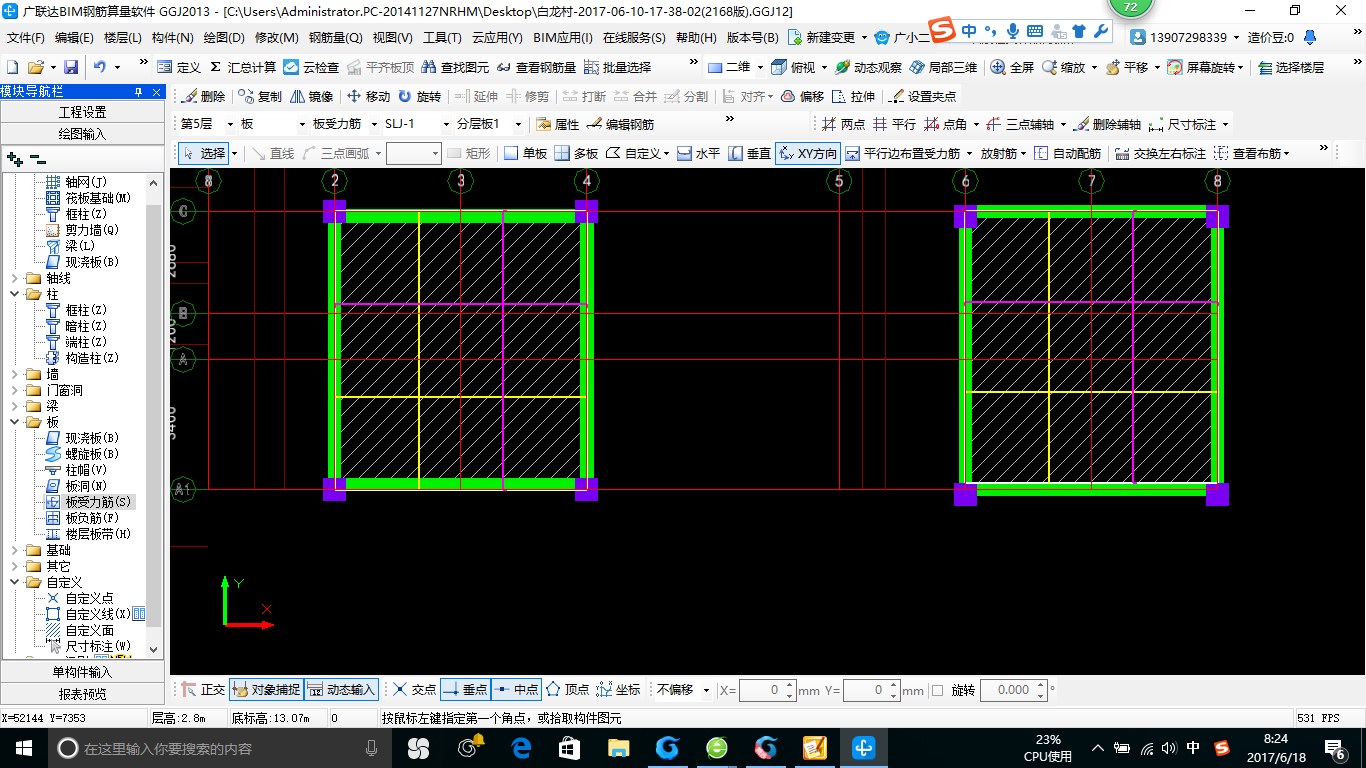Expand the 轴线 tree folder
Image resolution: width=1366 pixels, height=768 pixels.
pos(14,278)
